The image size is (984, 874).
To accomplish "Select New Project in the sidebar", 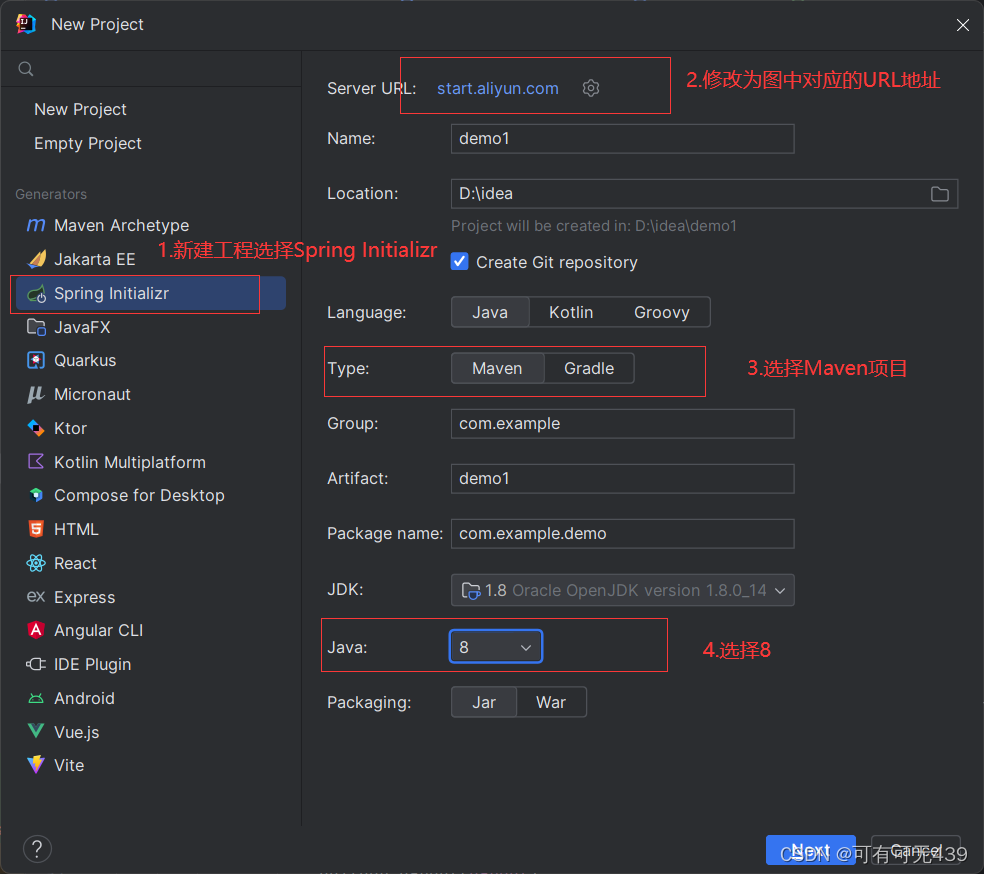I will pos(80,109).
